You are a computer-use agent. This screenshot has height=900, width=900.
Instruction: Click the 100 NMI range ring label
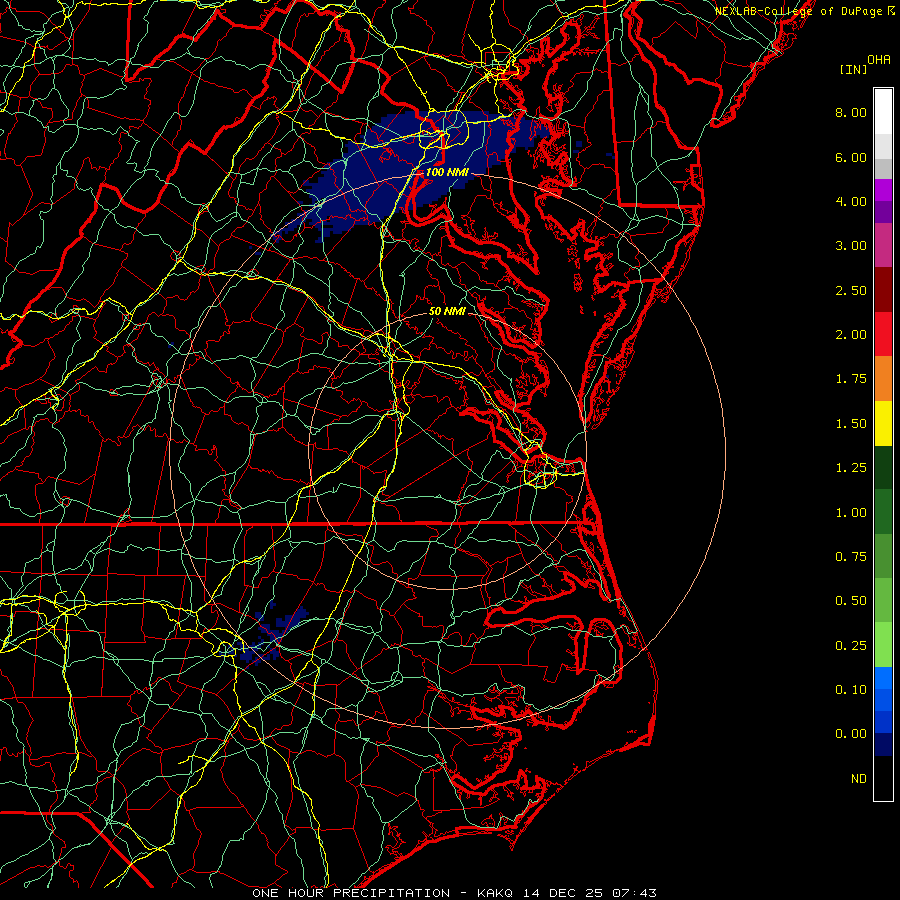(447, 172)
